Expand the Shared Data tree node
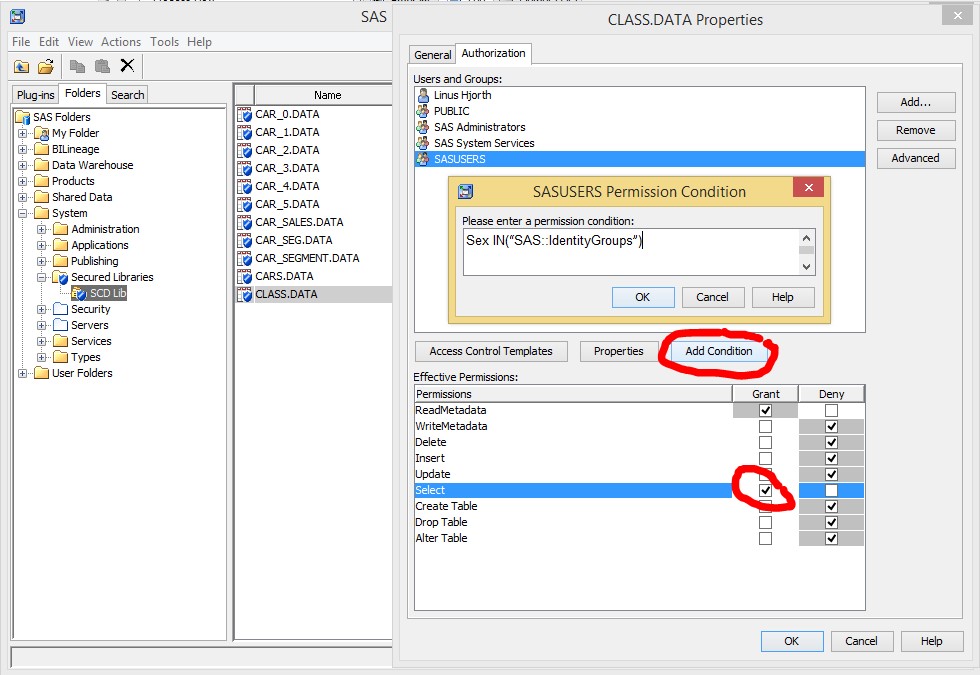Viewport: 980px width, 675px height. click(22, 198)
